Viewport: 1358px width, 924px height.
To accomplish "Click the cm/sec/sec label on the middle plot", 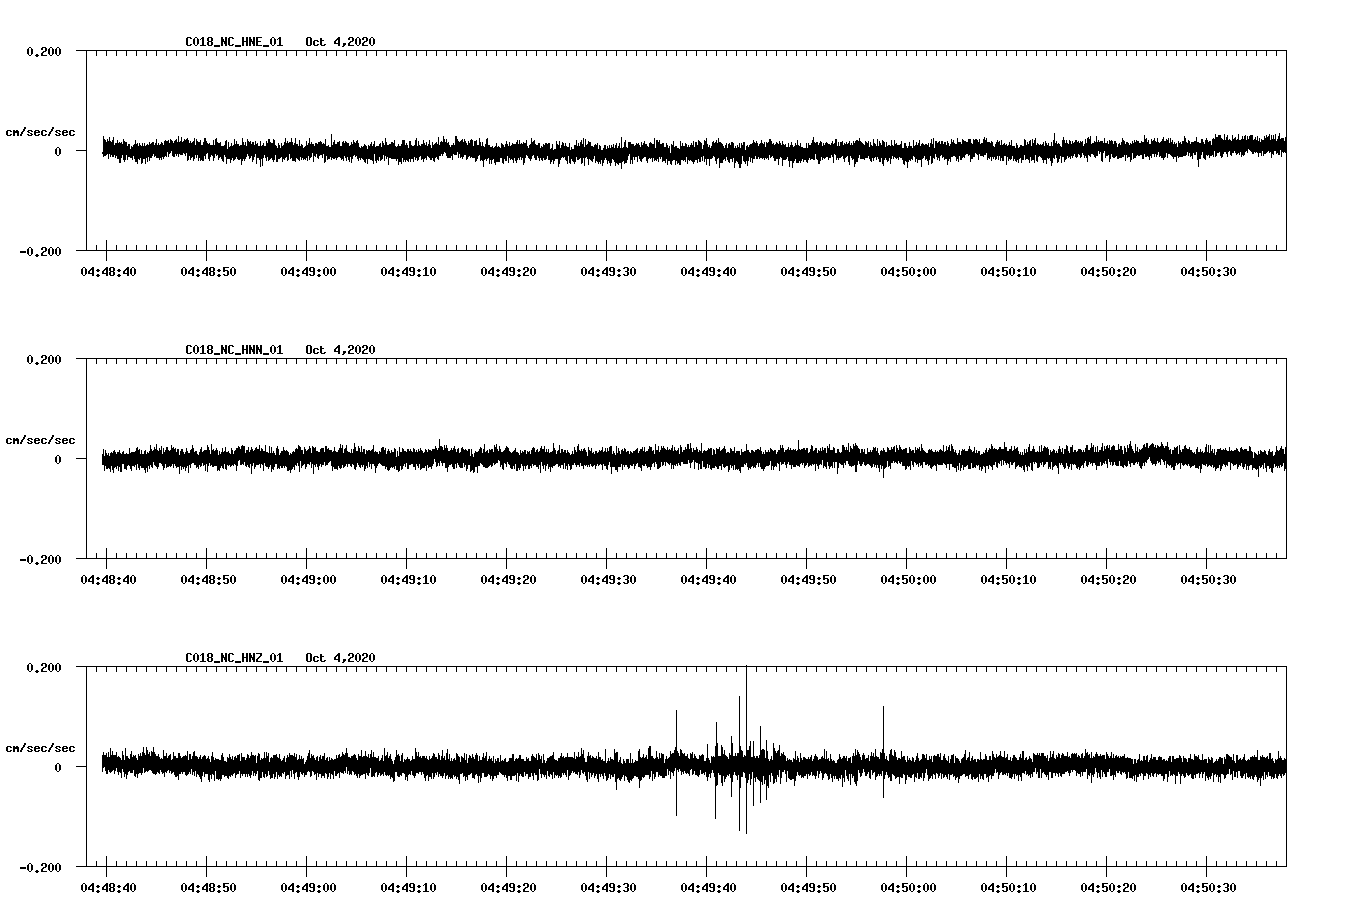I will pos(40,439).
